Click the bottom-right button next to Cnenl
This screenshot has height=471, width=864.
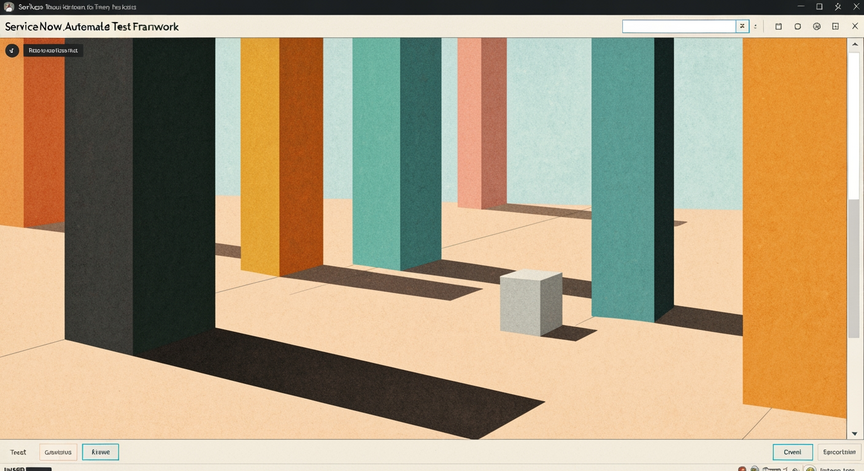[839, 452]
